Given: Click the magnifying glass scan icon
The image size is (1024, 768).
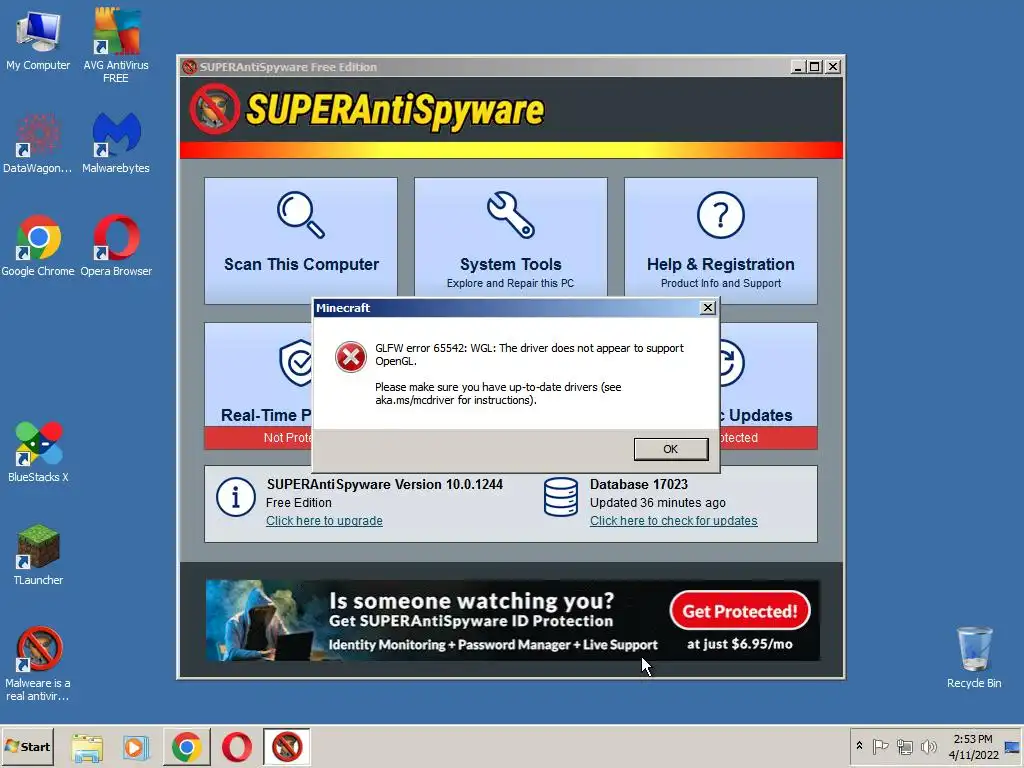Looking at the screenshot, I should click(300, 214).
